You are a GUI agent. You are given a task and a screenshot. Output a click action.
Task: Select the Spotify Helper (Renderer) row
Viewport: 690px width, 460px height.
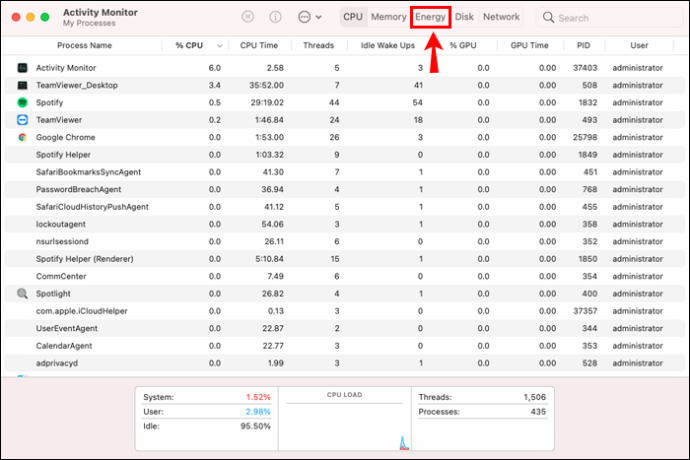click(345, 259)
